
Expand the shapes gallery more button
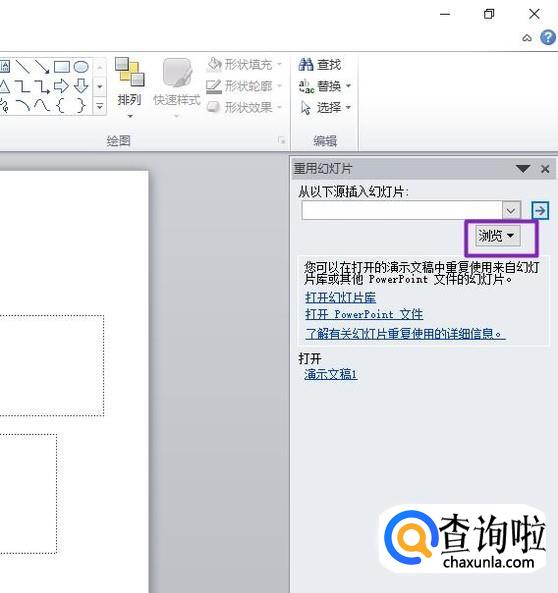[x=99, y=106]
